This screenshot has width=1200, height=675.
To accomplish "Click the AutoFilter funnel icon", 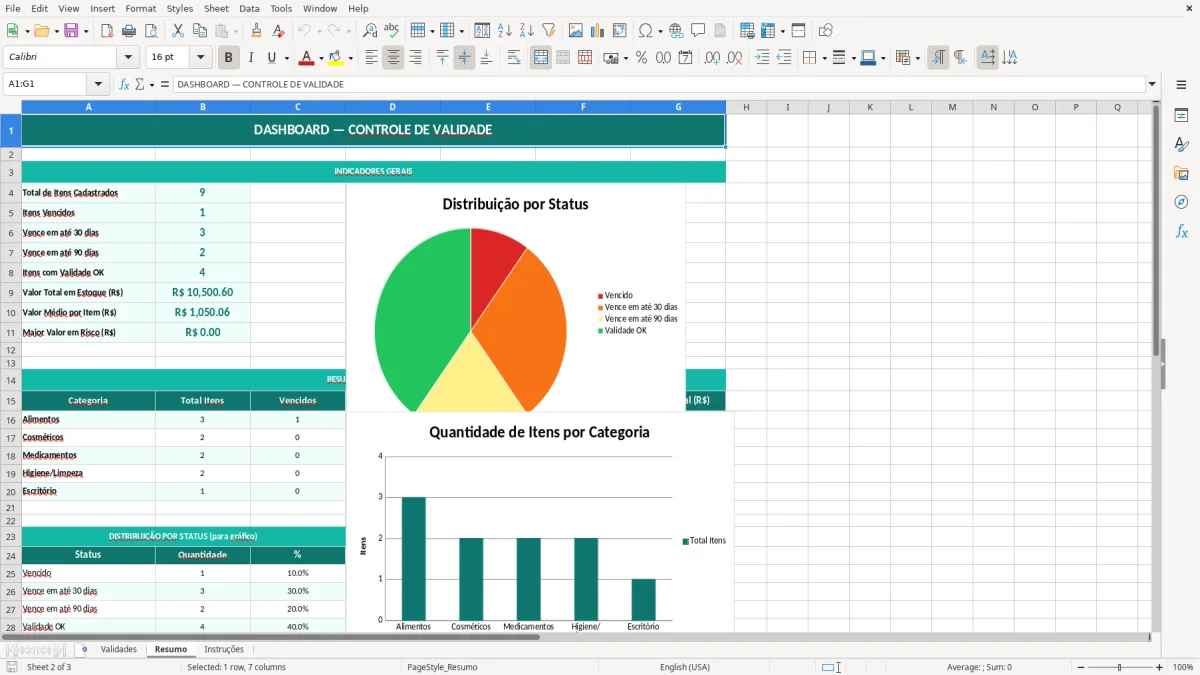I will click(549, 31).
